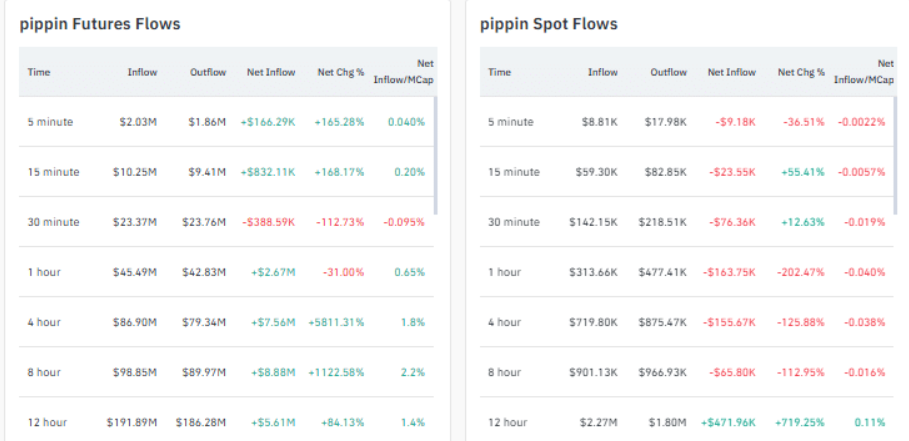Sort Futures table by Outflow column
Viewport: 909px width, 441px height.
tap(208, 72)
